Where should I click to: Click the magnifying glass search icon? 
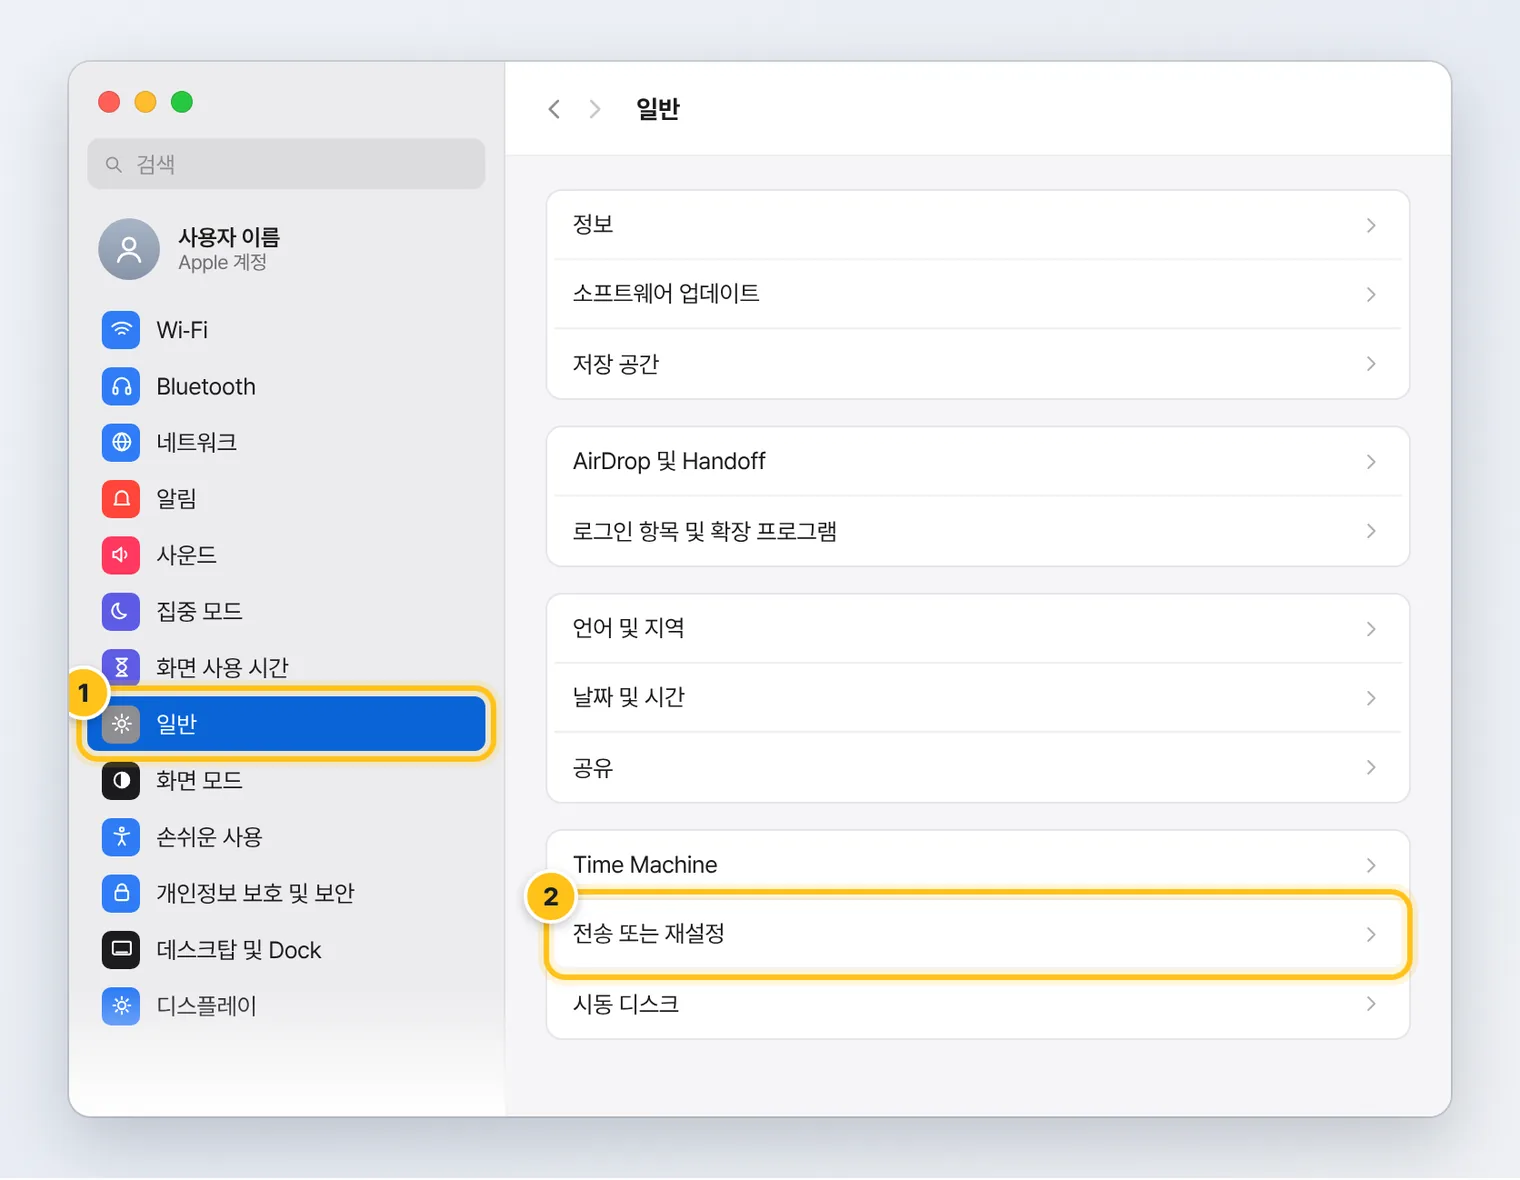coord(114,164)
